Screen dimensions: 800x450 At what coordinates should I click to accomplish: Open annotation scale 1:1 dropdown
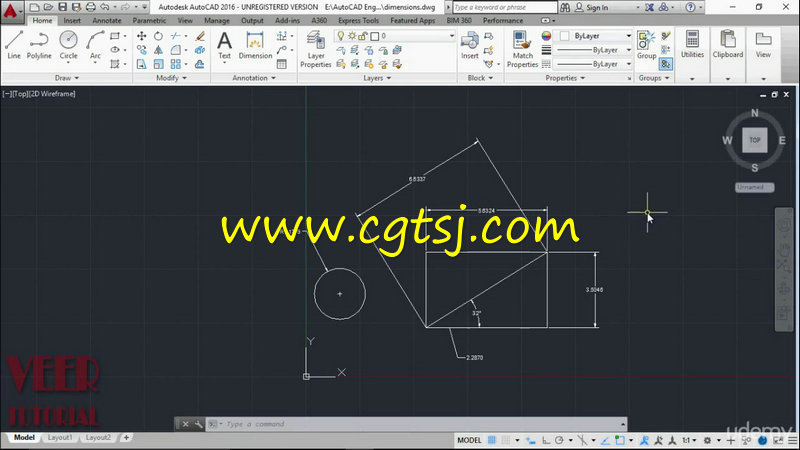coord(689,440)
